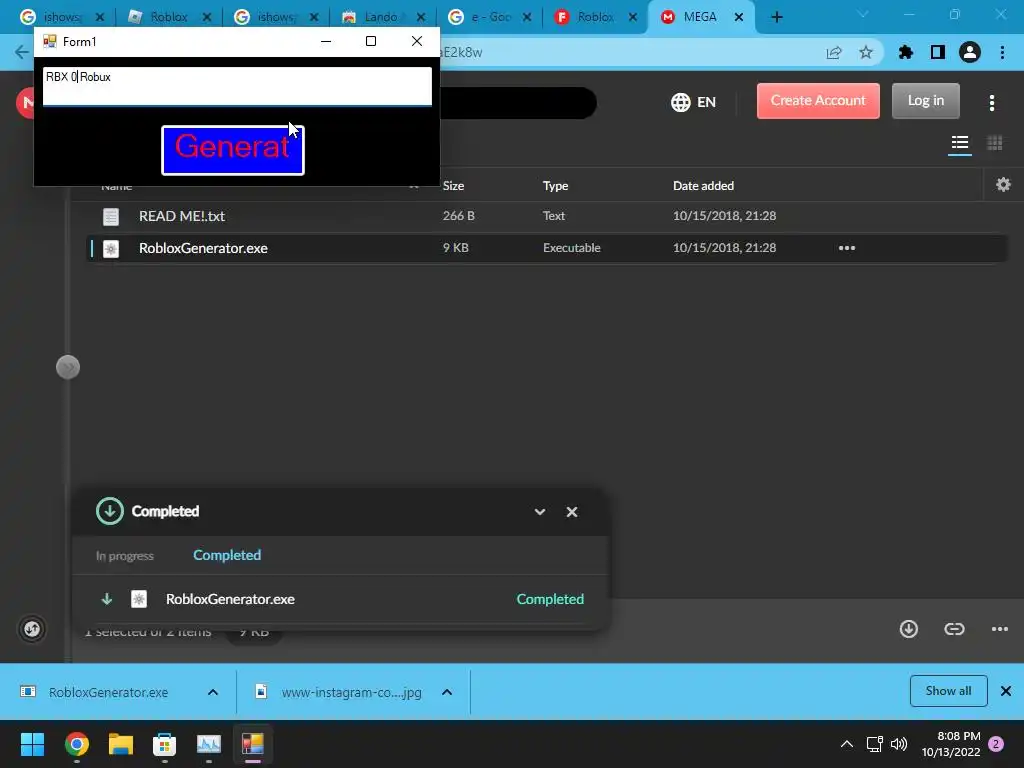Click the Log in button

click(925, 101)
